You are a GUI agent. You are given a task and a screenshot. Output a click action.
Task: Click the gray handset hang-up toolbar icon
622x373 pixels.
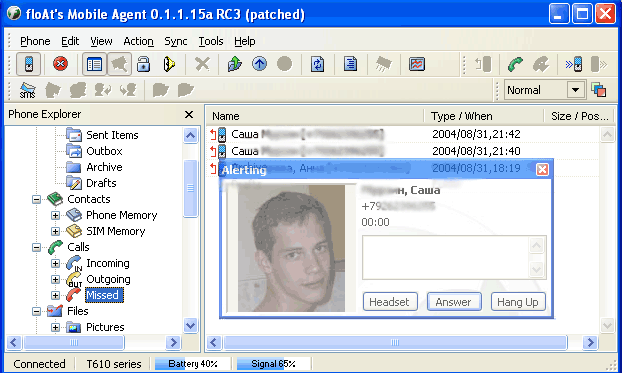point(541,64)
